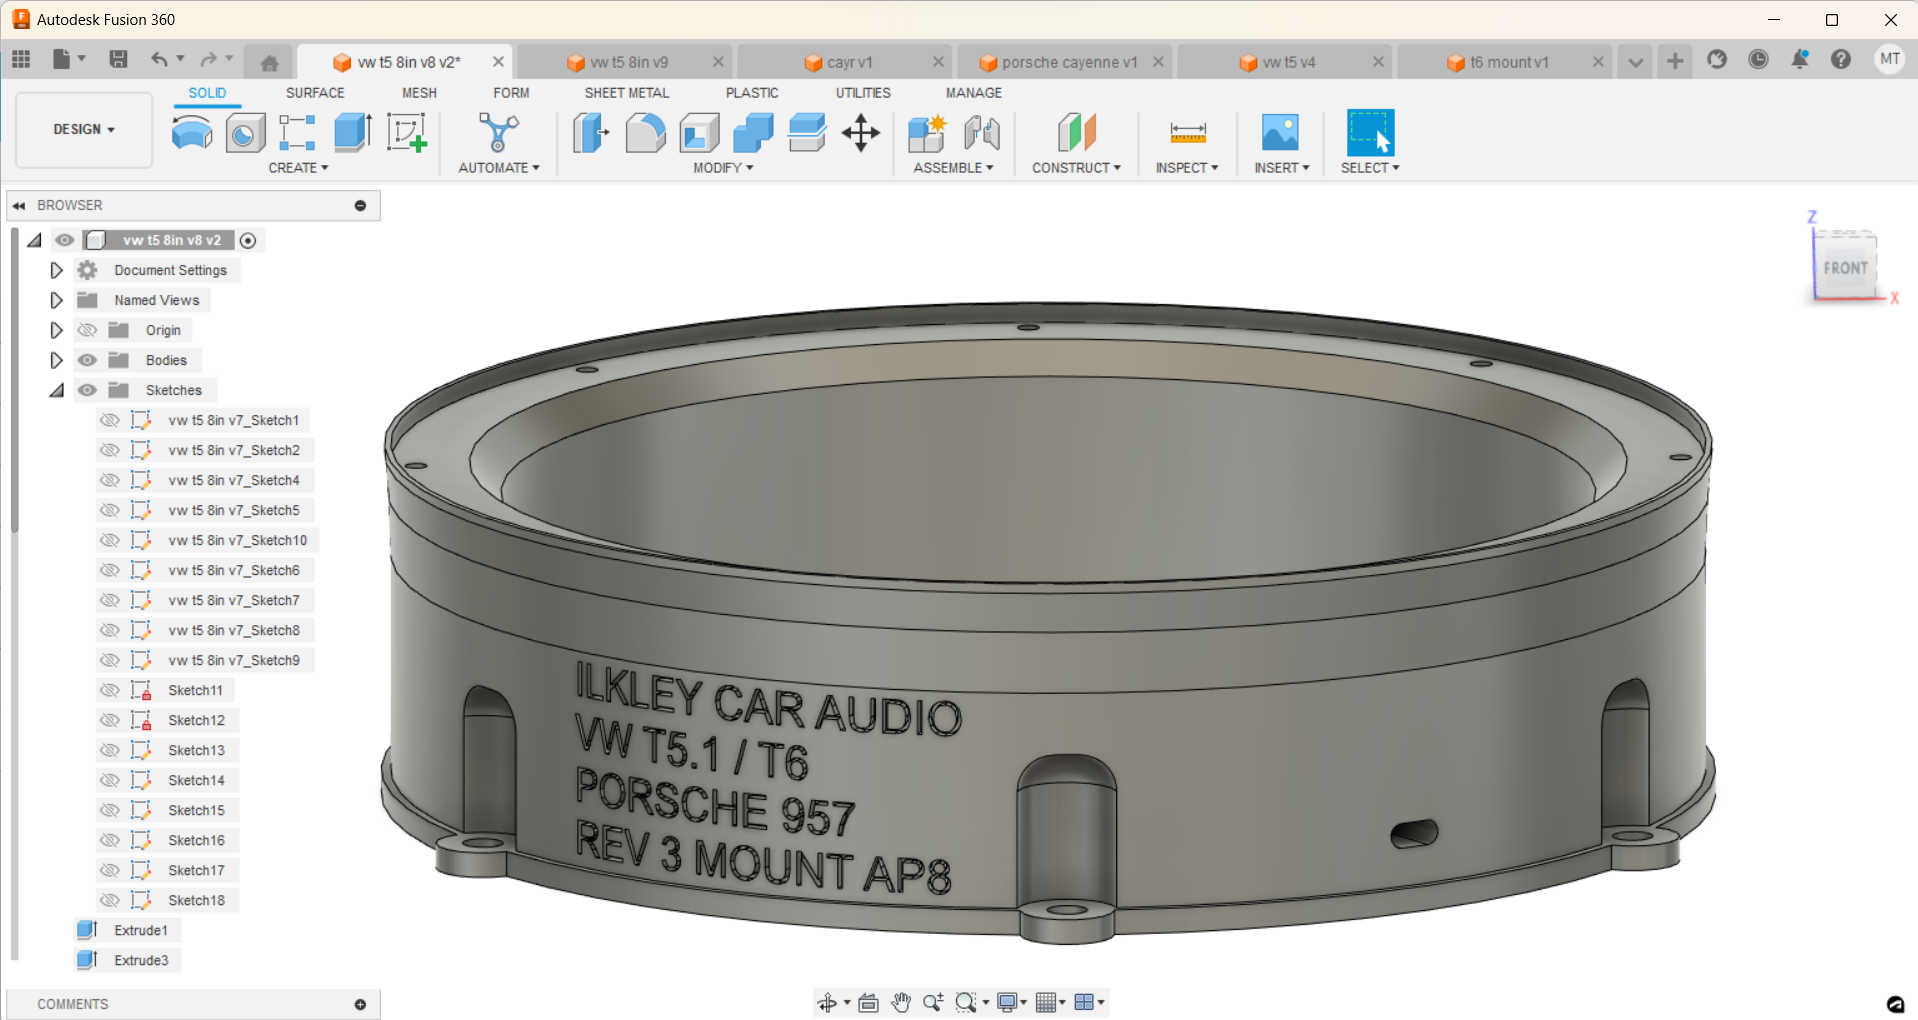The image size is (1918, 1020).
Task: Select the Move/Copy tool icon
Action: pos(861,132)
